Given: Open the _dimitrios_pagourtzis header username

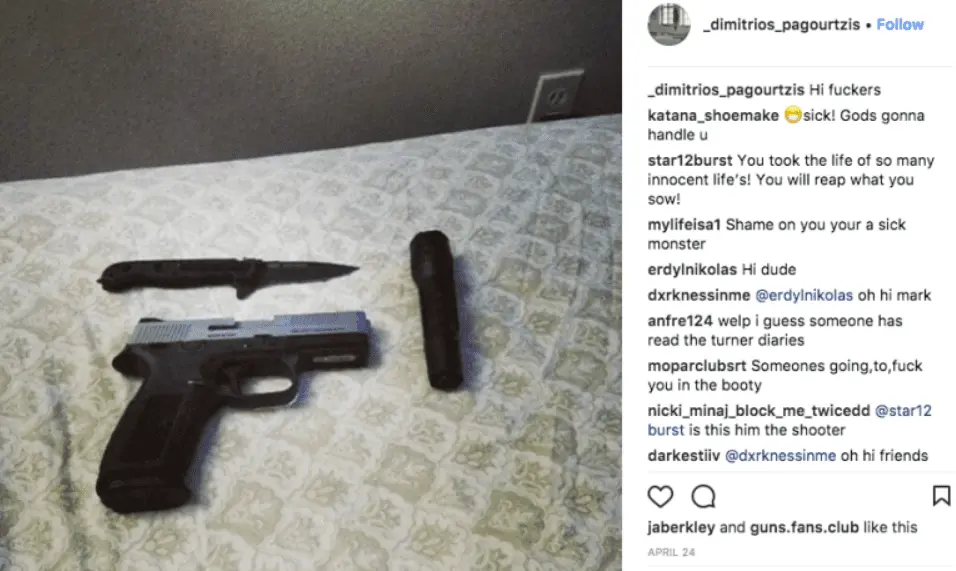Looking at the screenshot, I should [781, 24].
